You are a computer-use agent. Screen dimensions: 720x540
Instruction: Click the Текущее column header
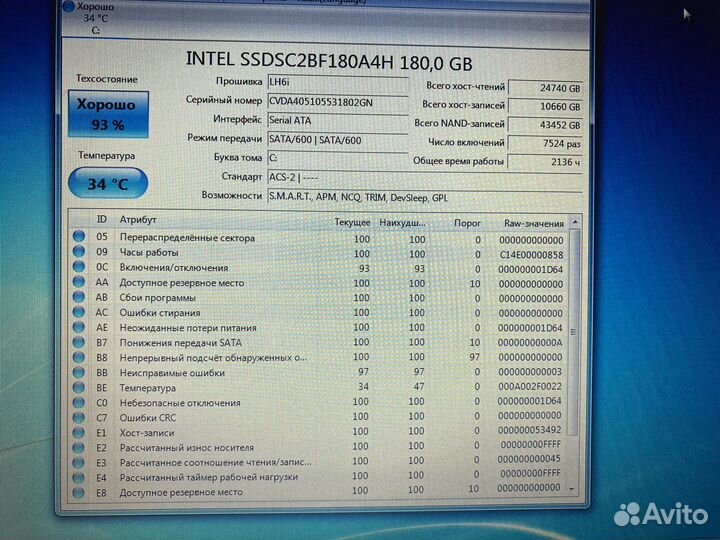[x=352, y=222]
